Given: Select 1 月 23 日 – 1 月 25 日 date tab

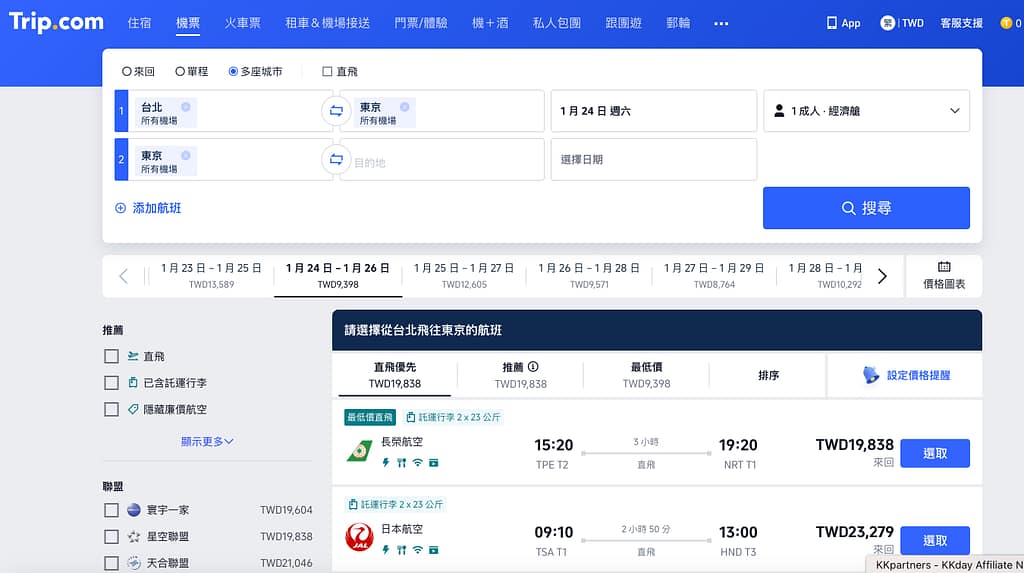Looking at the screenshot, I should [211, 276].
